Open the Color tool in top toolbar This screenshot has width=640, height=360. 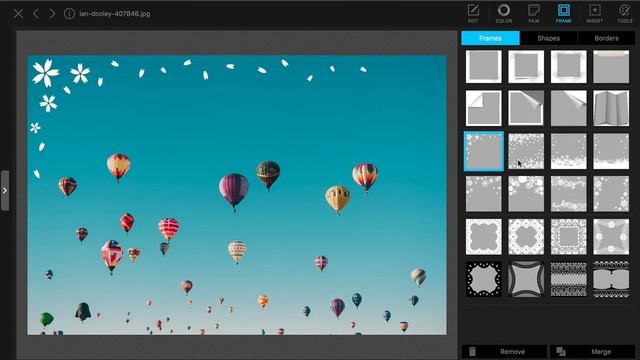pyautogui.click(x=504, y=13)
